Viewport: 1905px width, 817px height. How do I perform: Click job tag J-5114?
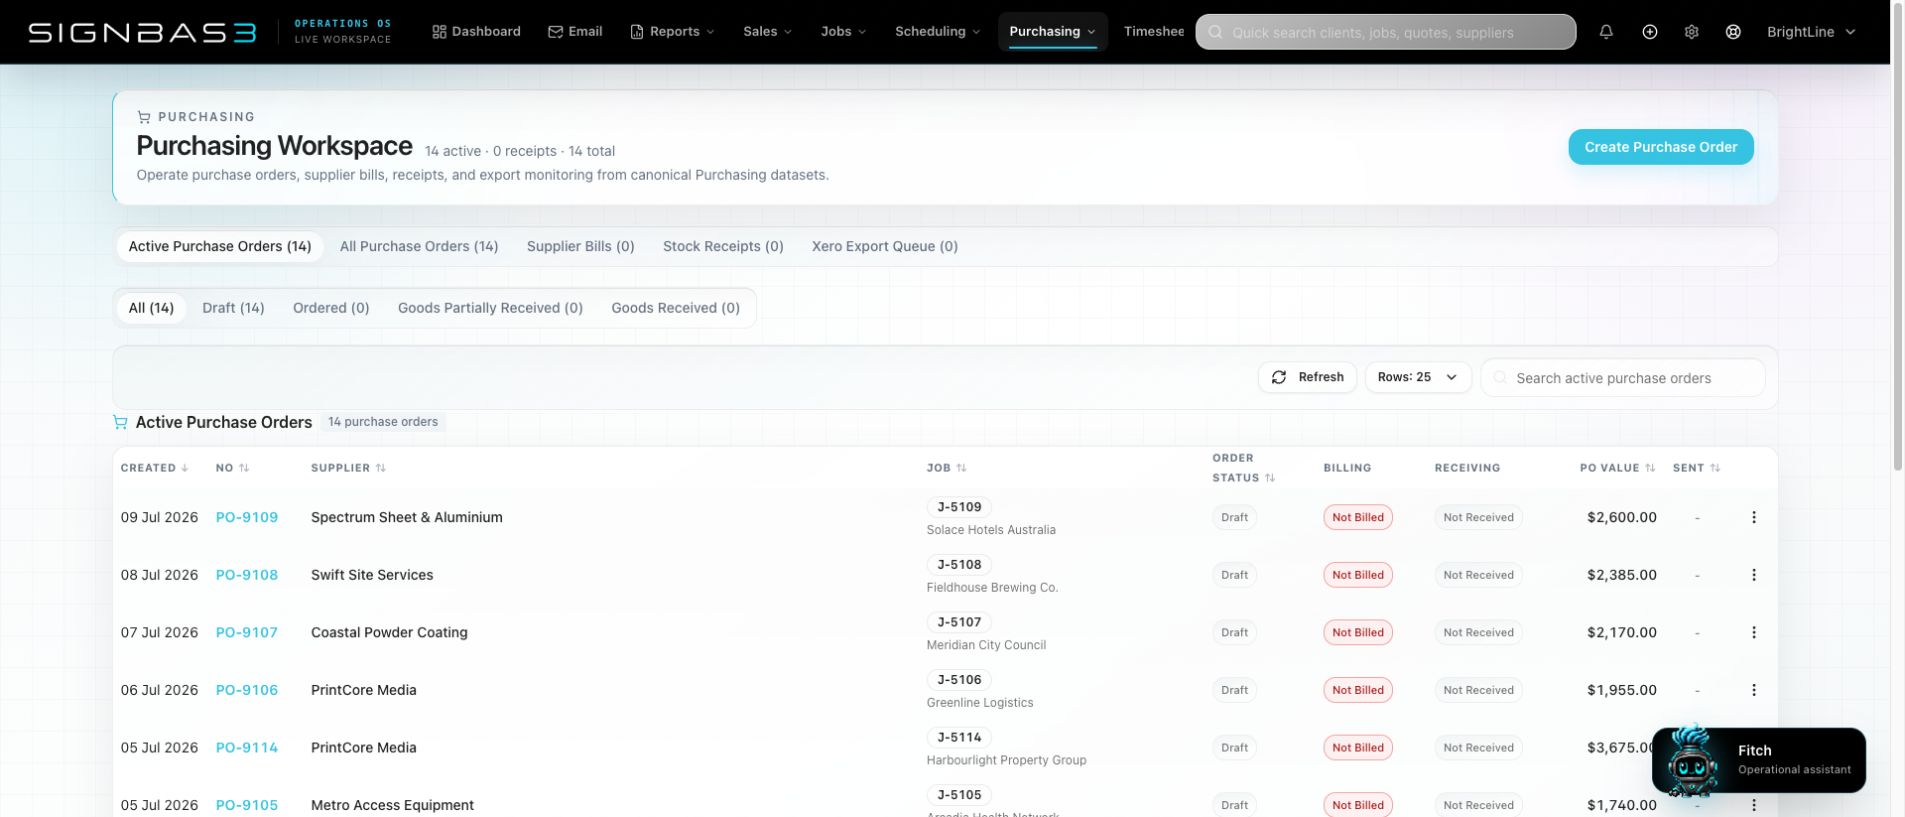959,737
